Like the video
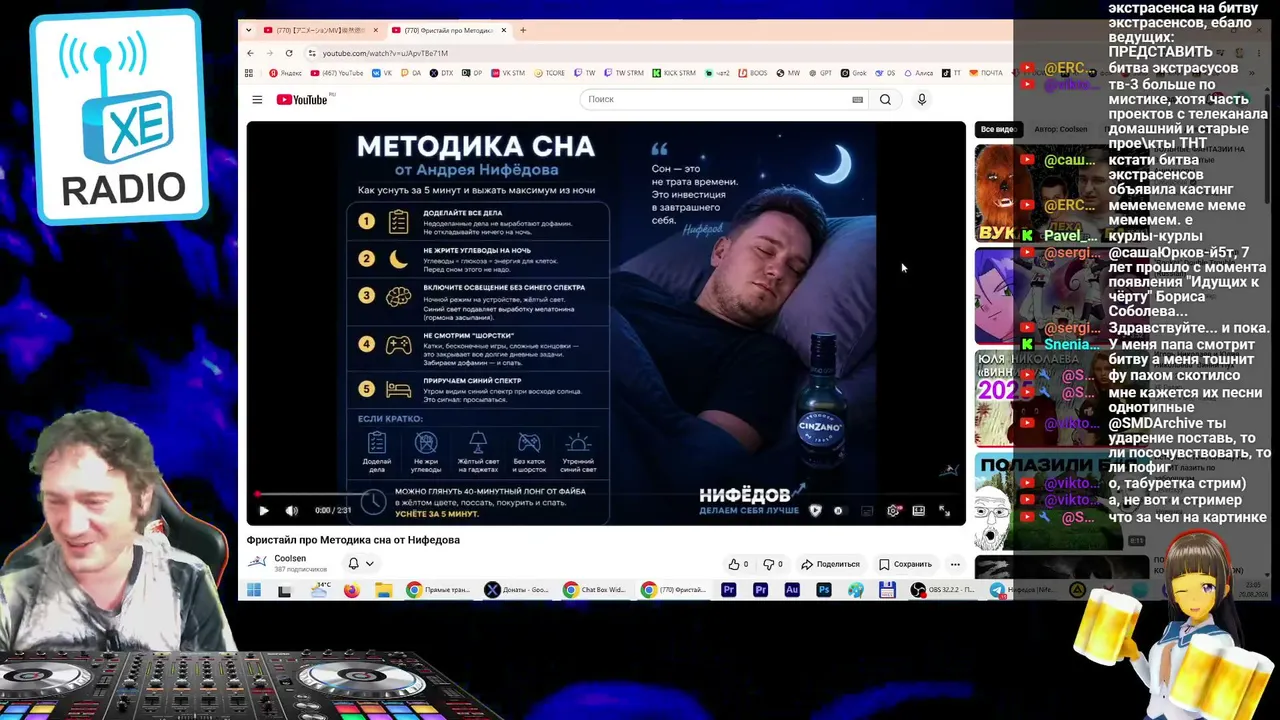Viewport: 1280px width, 720px height. (x=738, y=564)
